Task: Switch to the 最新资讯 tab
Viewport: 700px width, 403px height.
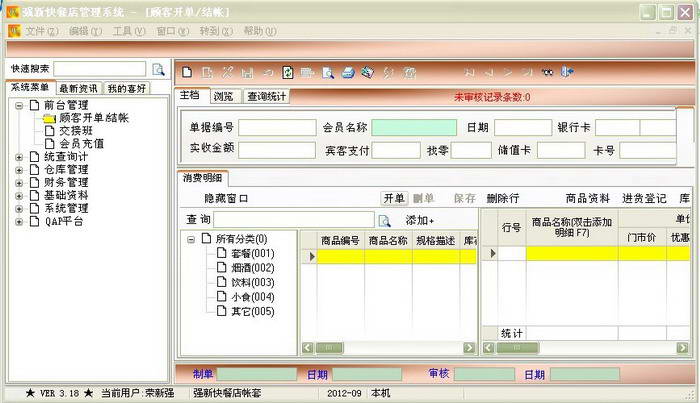Action: [x=78, y=88]
